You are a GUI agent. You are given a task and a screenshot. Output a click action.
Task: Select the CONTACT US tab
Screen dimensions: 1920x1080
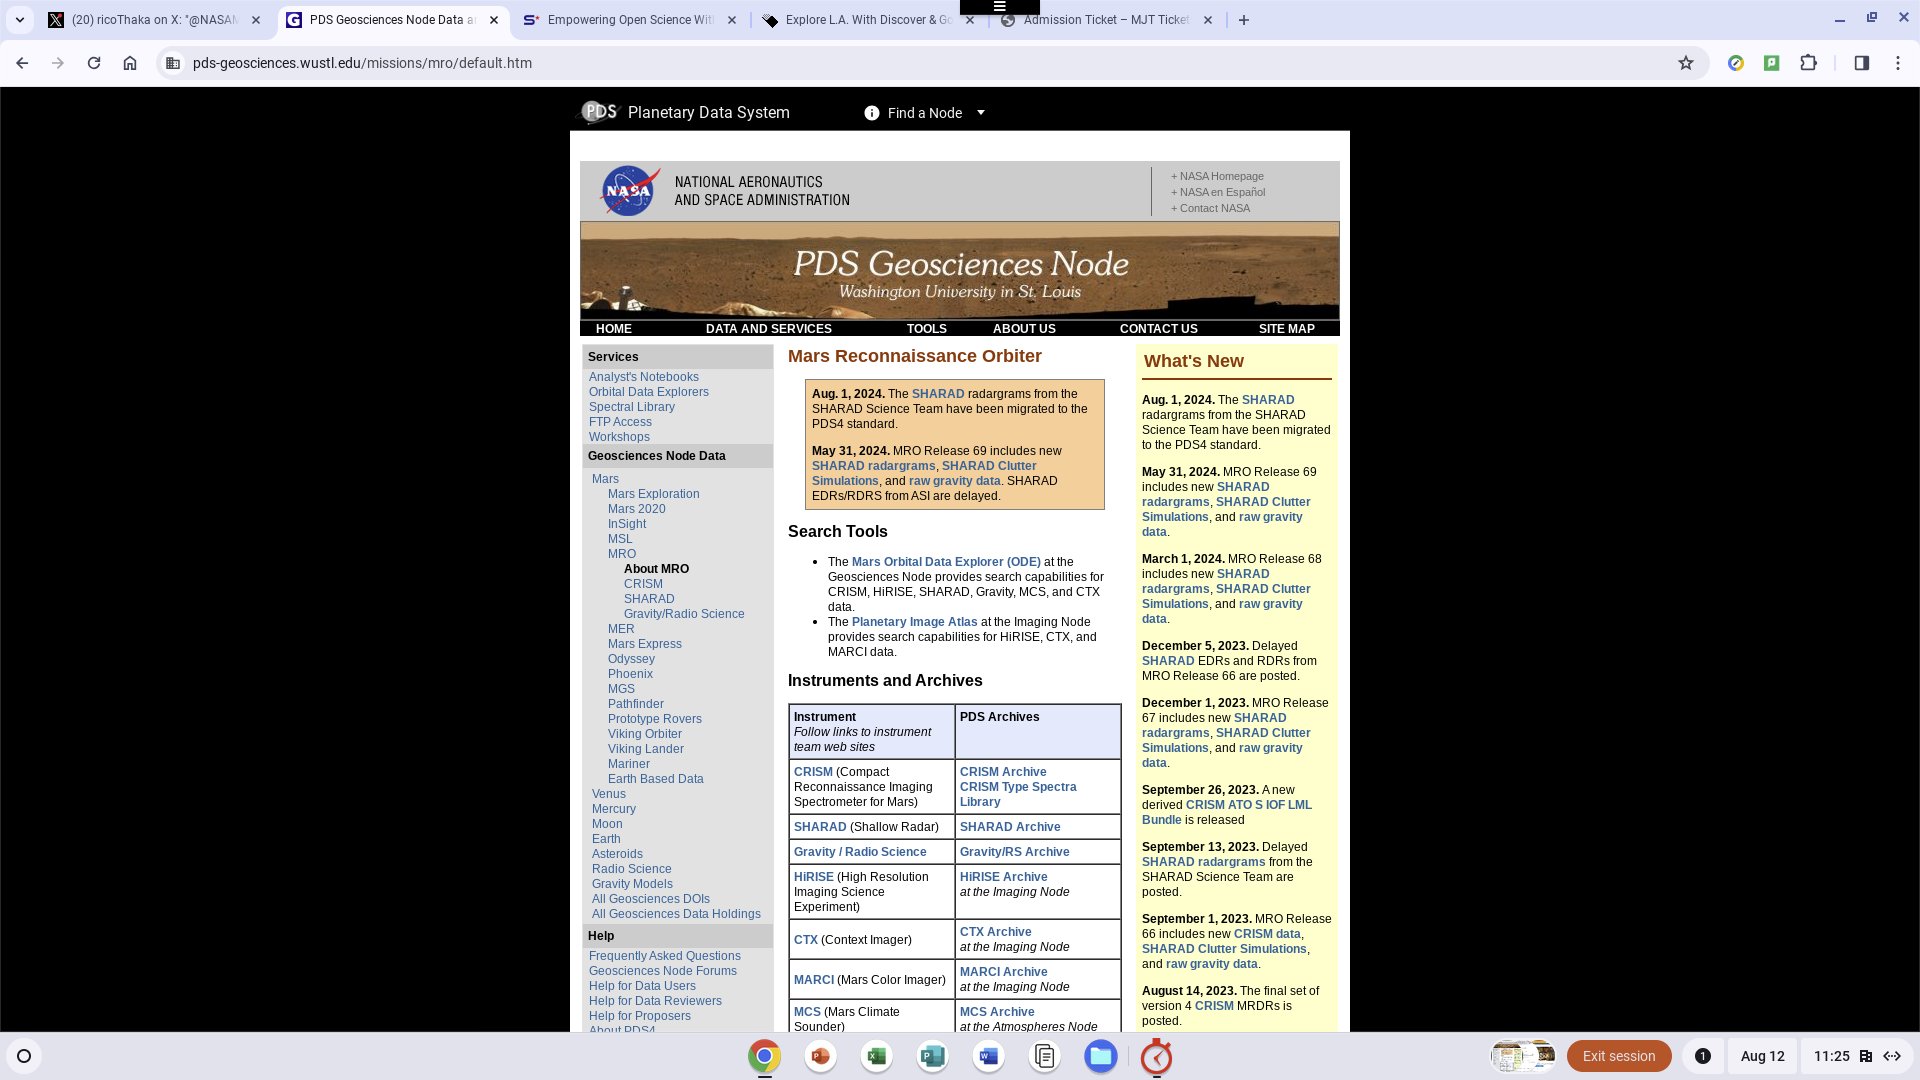(x=1158, y=328)
